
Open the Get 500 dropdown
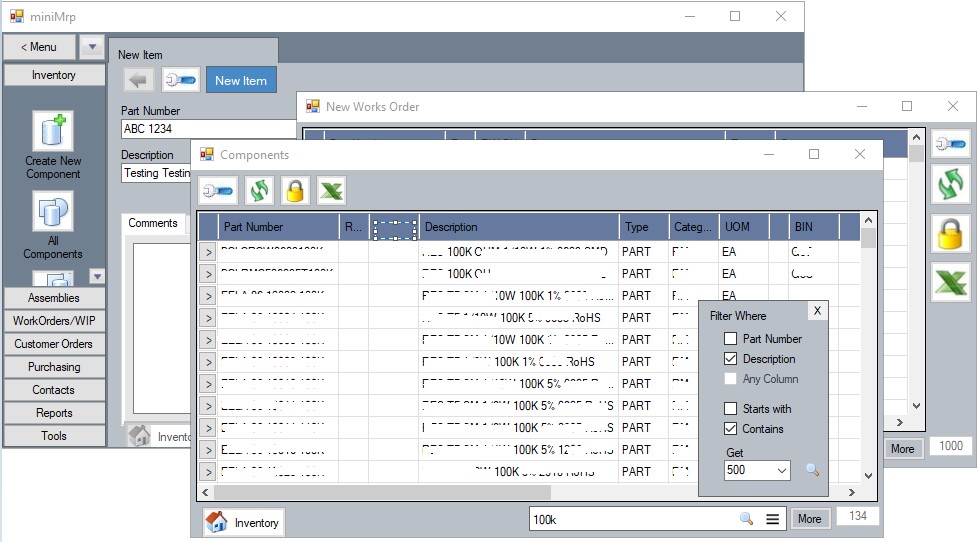780,470
